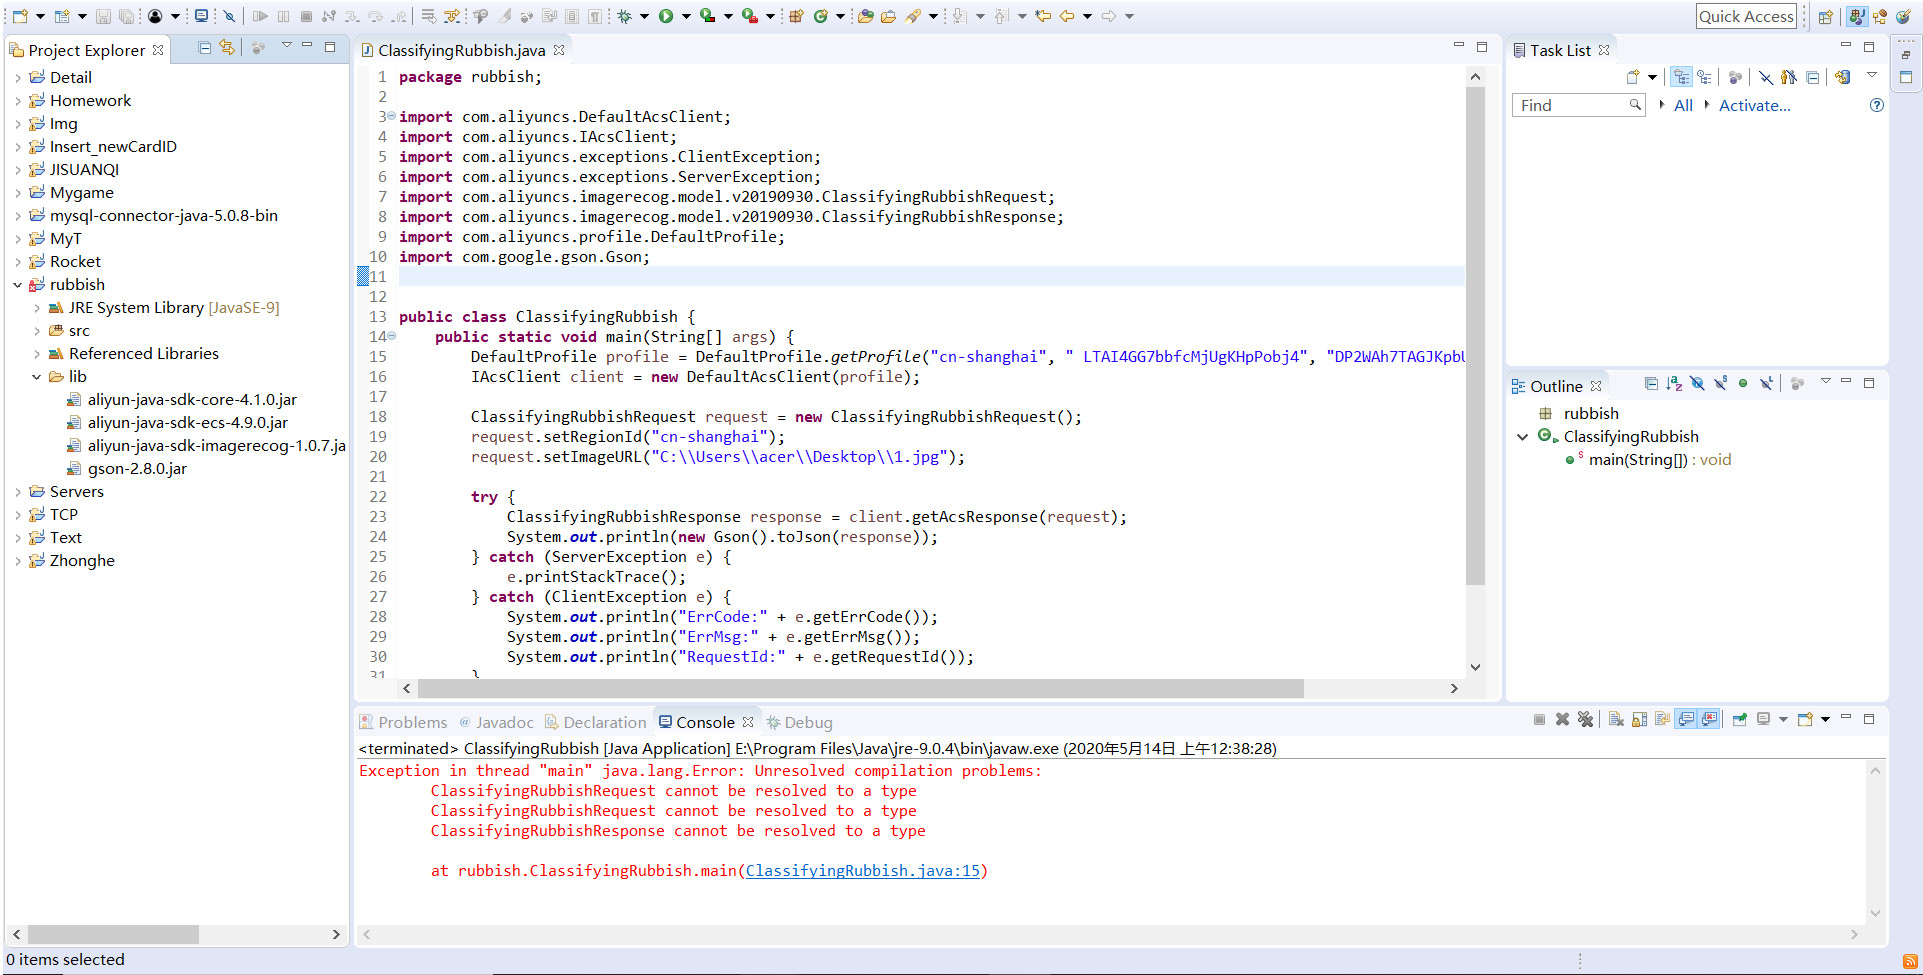Clear the Console with Clear Console icon
This screenshot has width=1923, height=975.
pos(1617,719)
